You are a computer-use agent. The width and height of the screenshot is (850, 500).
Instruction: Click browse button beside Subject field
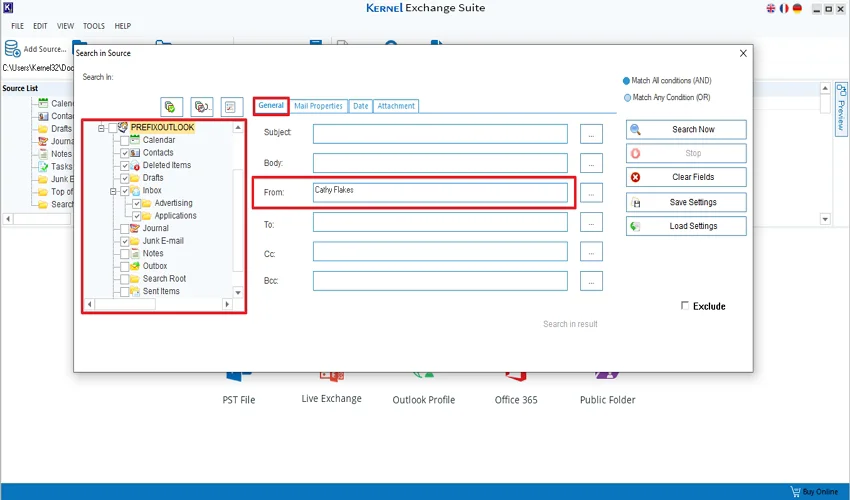(x=591, y=134)
